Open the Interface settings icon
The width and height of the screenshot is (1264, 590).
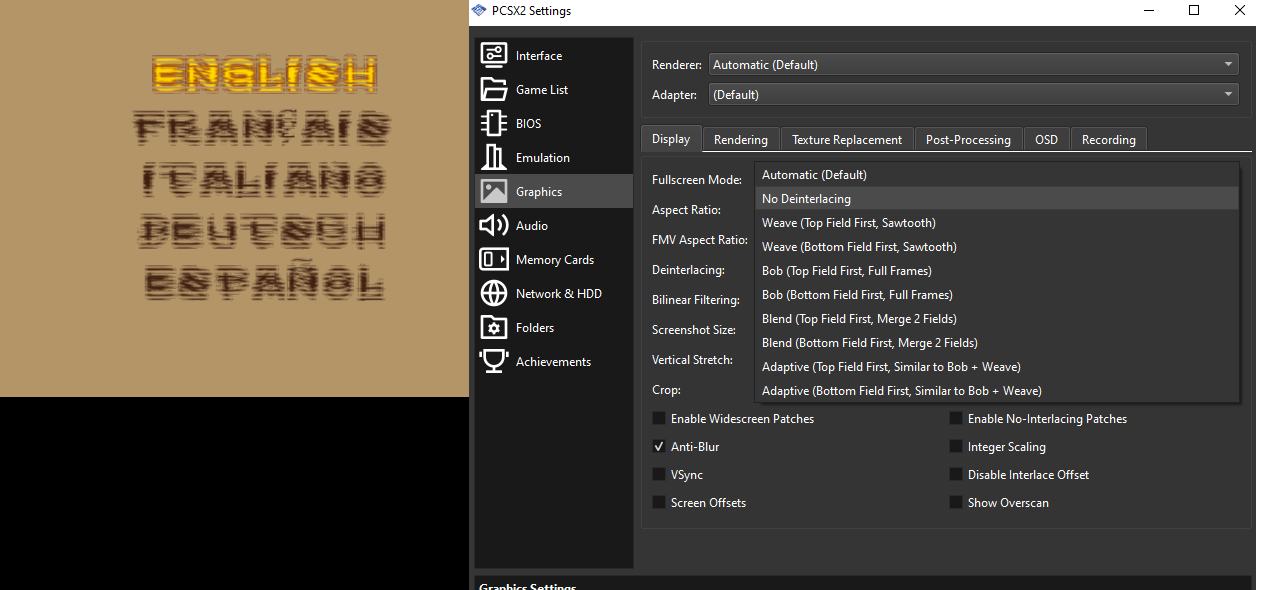(x=494, y=55)
